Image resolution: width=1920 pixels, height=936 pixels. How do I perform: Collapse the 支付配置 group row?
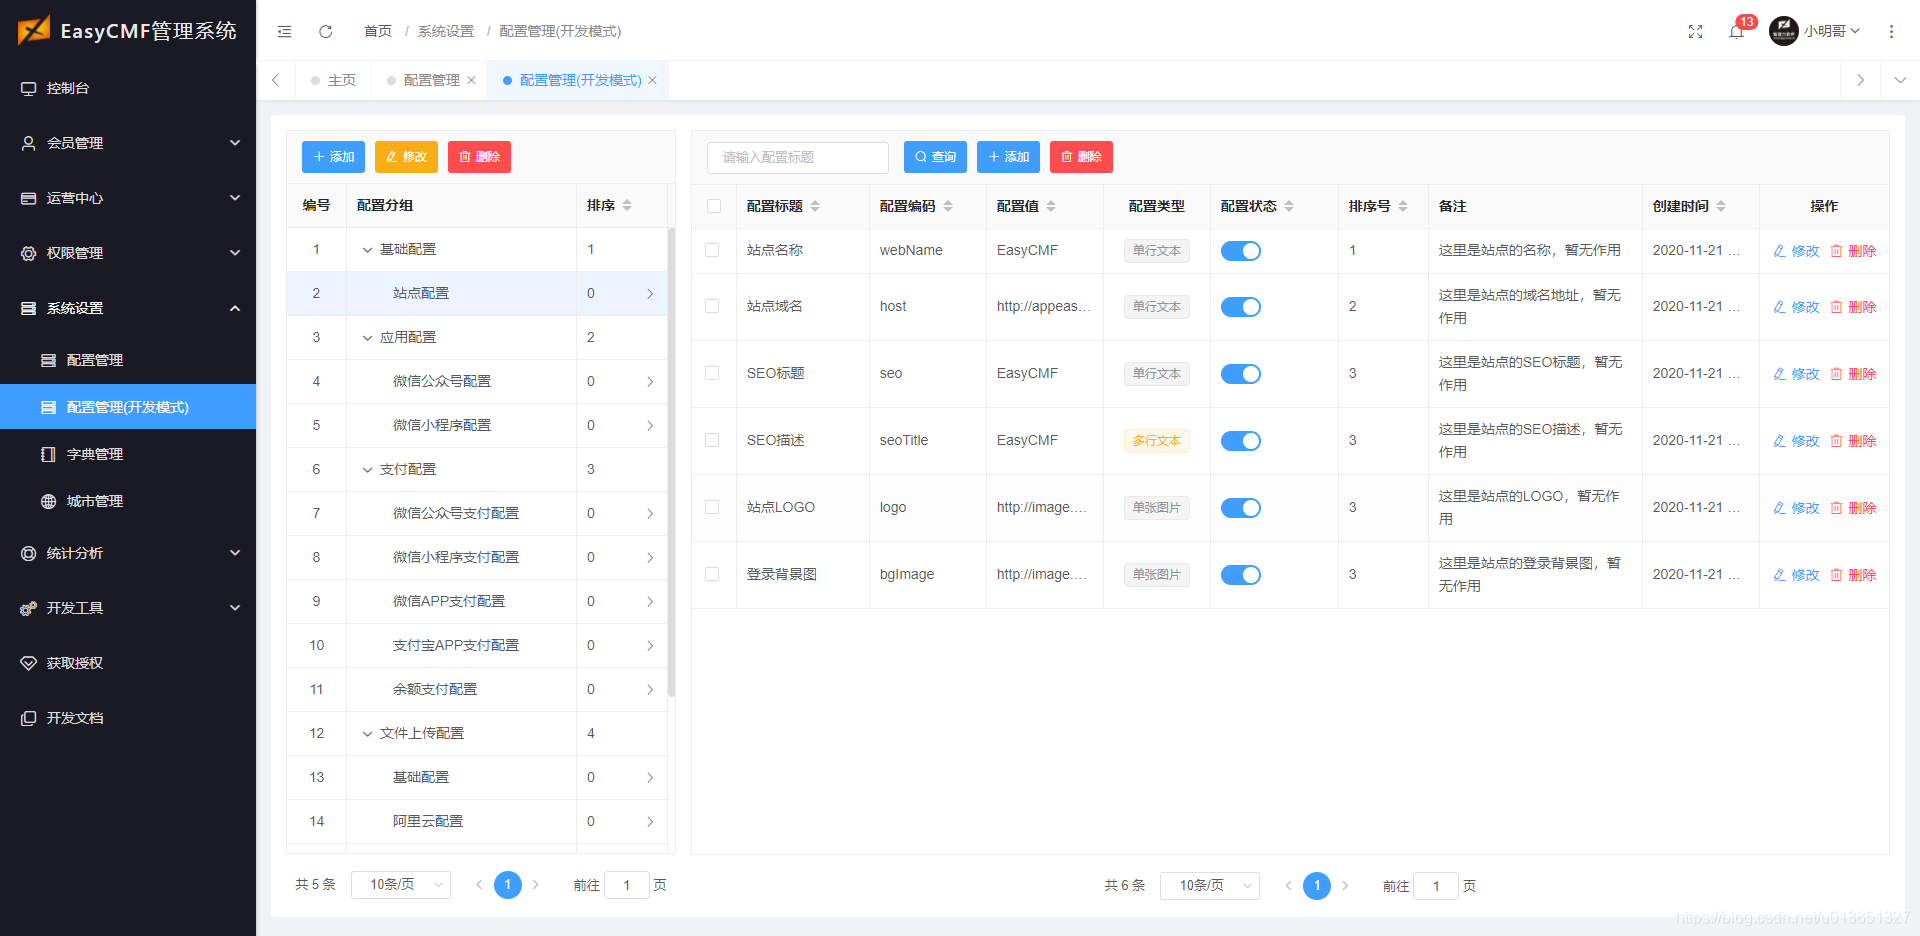[367, 470]
